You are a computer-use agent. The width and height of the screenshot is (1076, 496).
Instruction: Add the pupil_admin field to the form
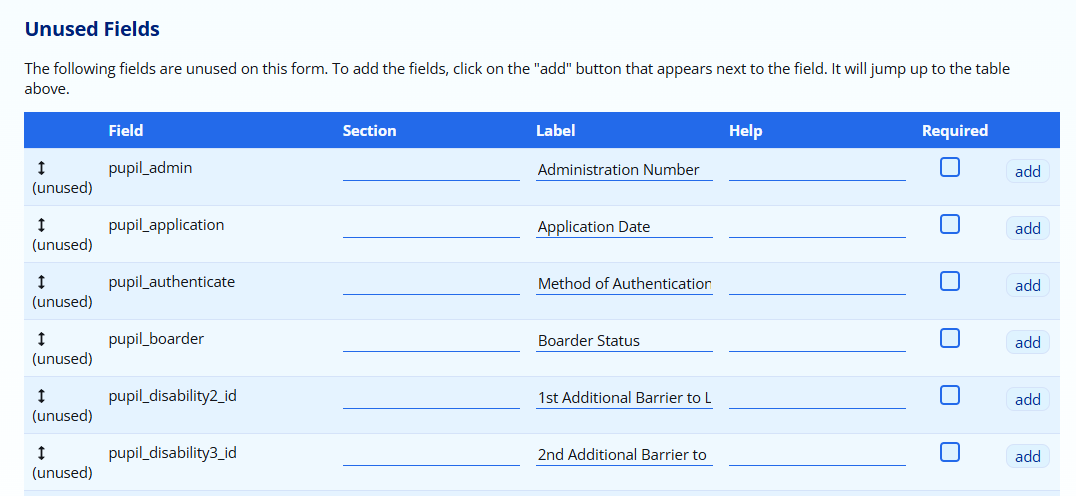coord(1027,171)
